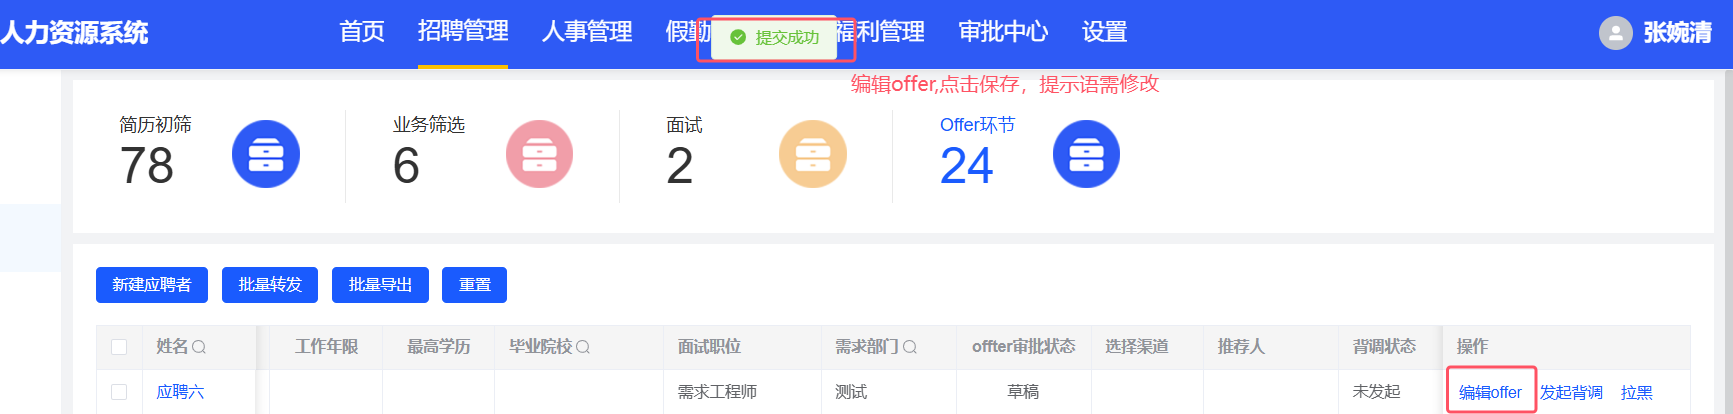Open applicant name link 应聘六

[180, 392]
